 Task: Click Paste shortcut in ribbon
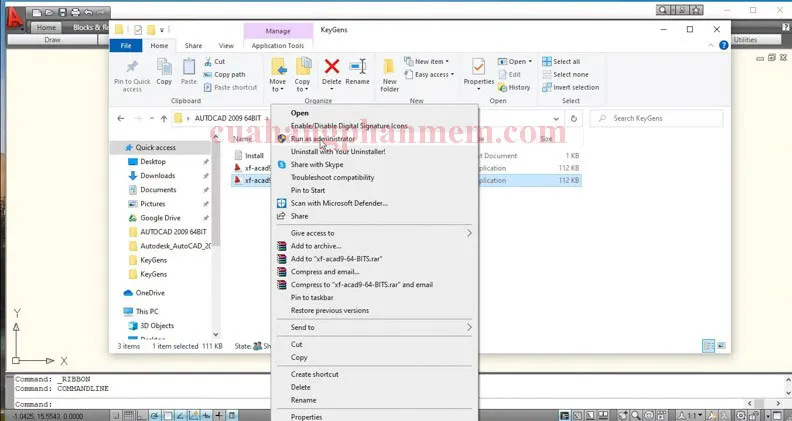pos(230,87)
